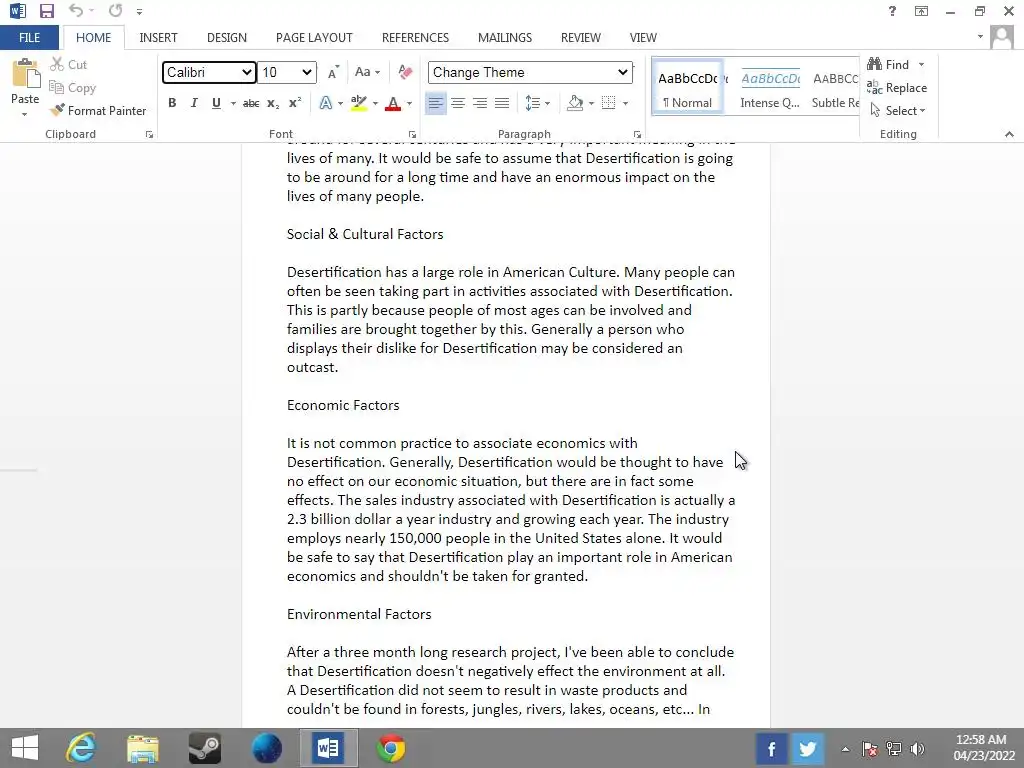This screenshot has height=768, width=1024.
Task: Open Steam from the taskbar
Action: [204, 748]
